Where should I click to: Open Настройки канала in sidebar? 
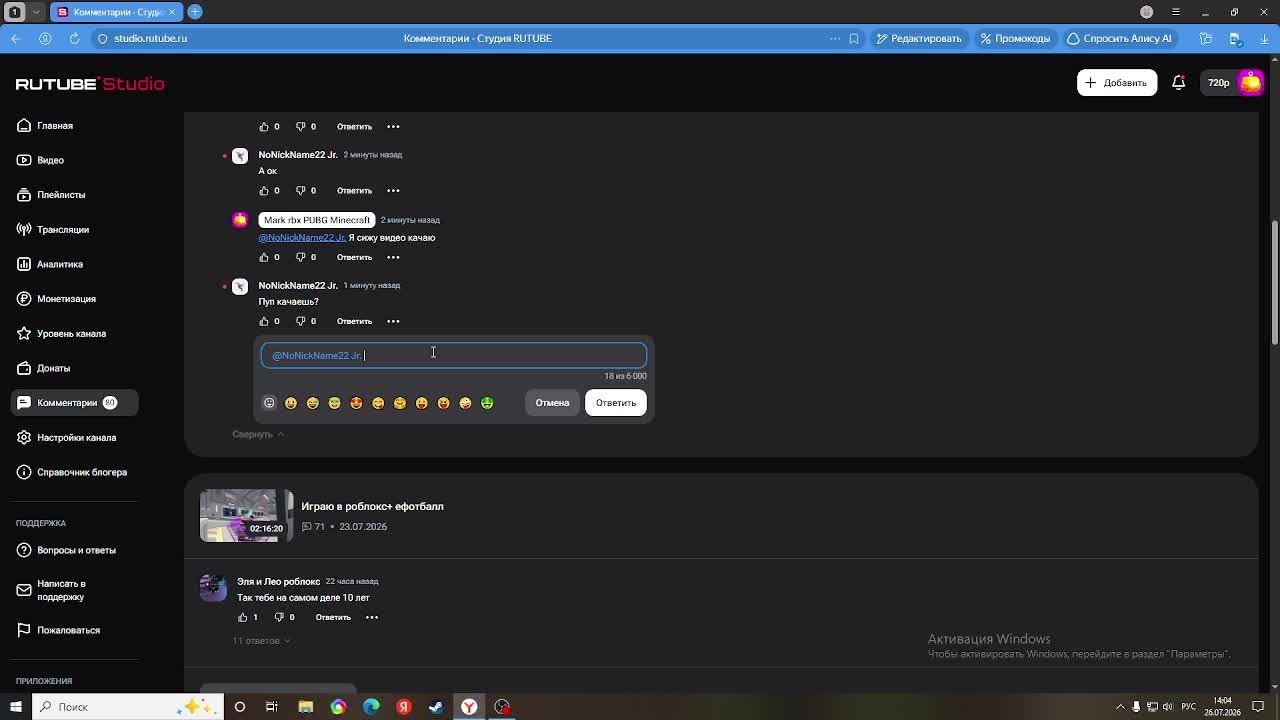[66, 437]
